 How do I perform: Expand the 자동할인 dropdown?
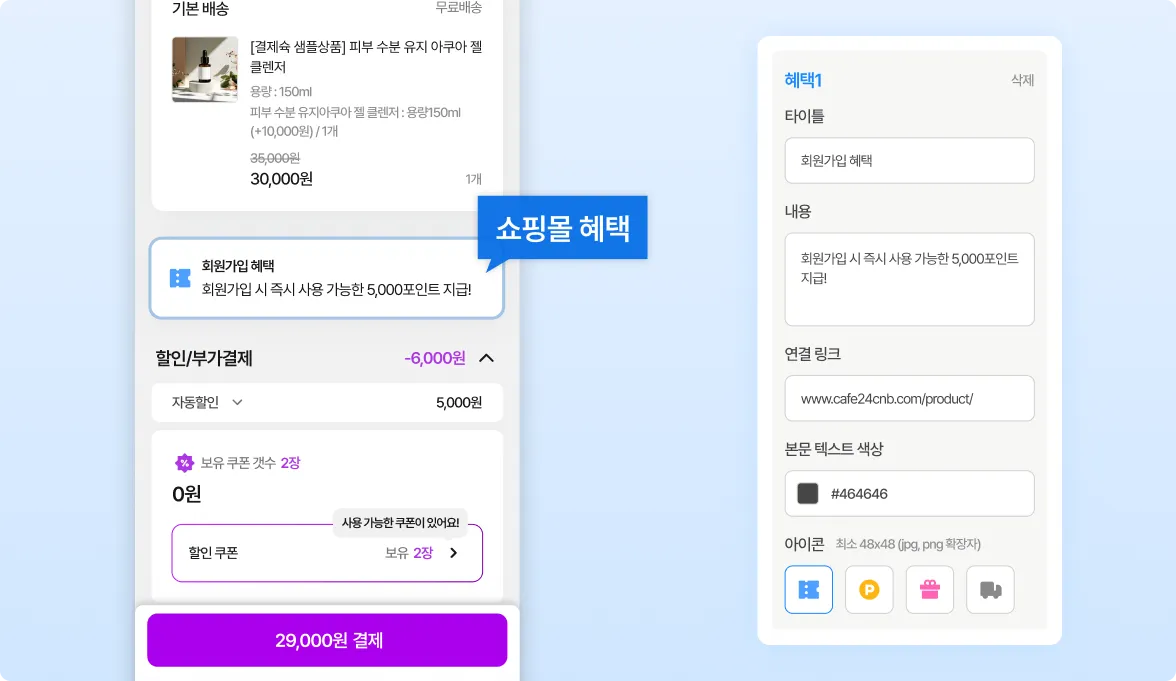(x=237, y=402)
